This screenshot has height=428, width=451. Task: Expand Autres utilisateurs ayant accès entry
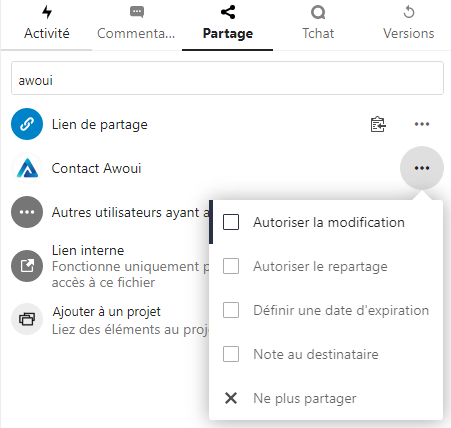click(110, 212)
